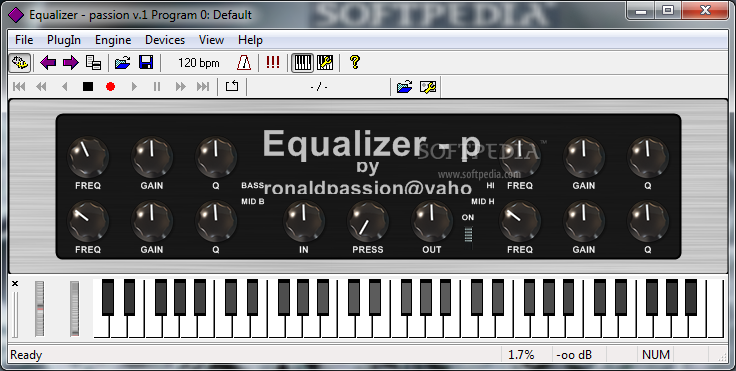Screen dimensions: 736x371
Task: Toggle the loop icon in transport bar
Action: (232, 86)
